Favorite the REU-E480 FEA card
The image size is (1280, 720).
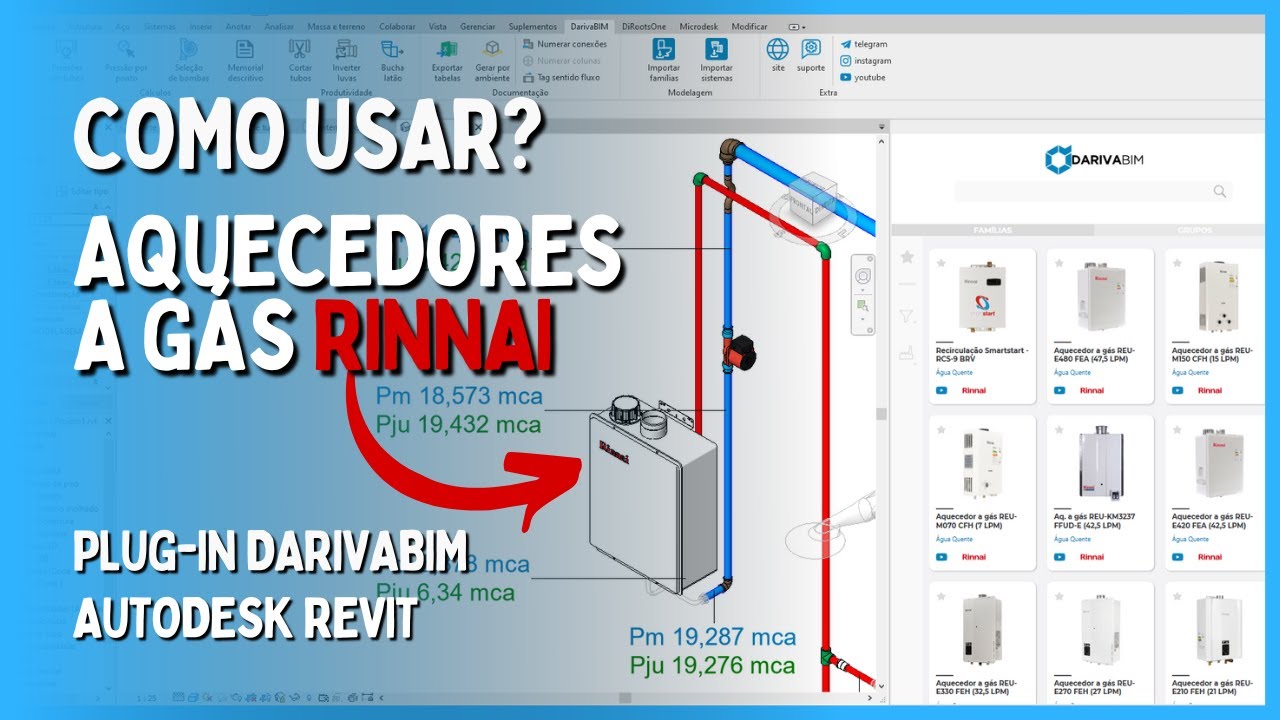tap(1059, 263)
